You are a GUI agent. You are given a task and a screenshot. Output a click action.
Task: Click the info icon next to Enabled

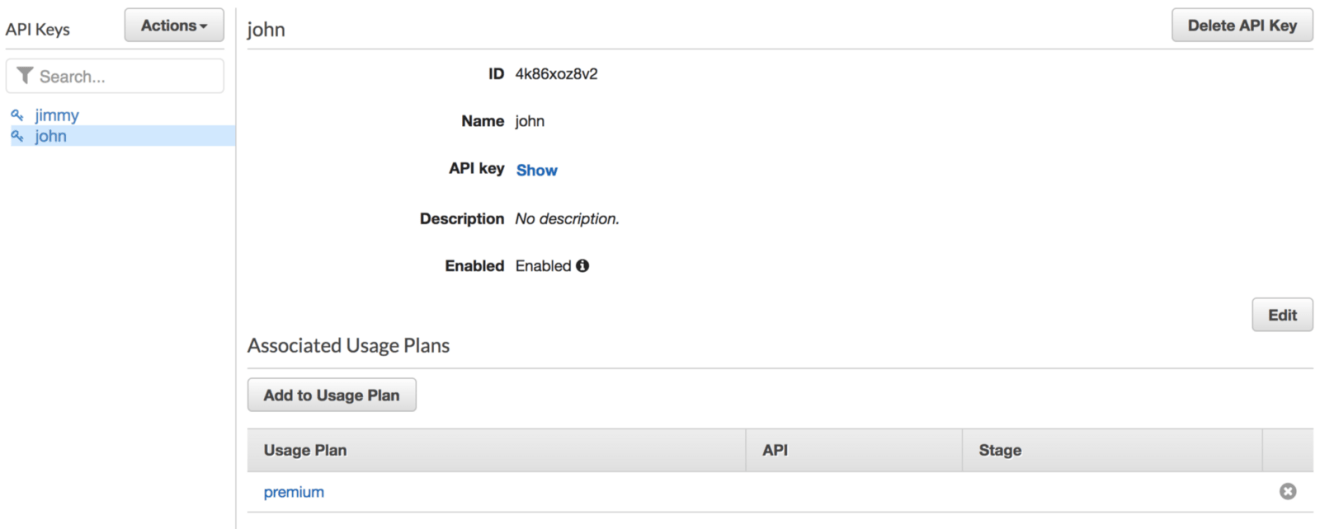[582, 266]
